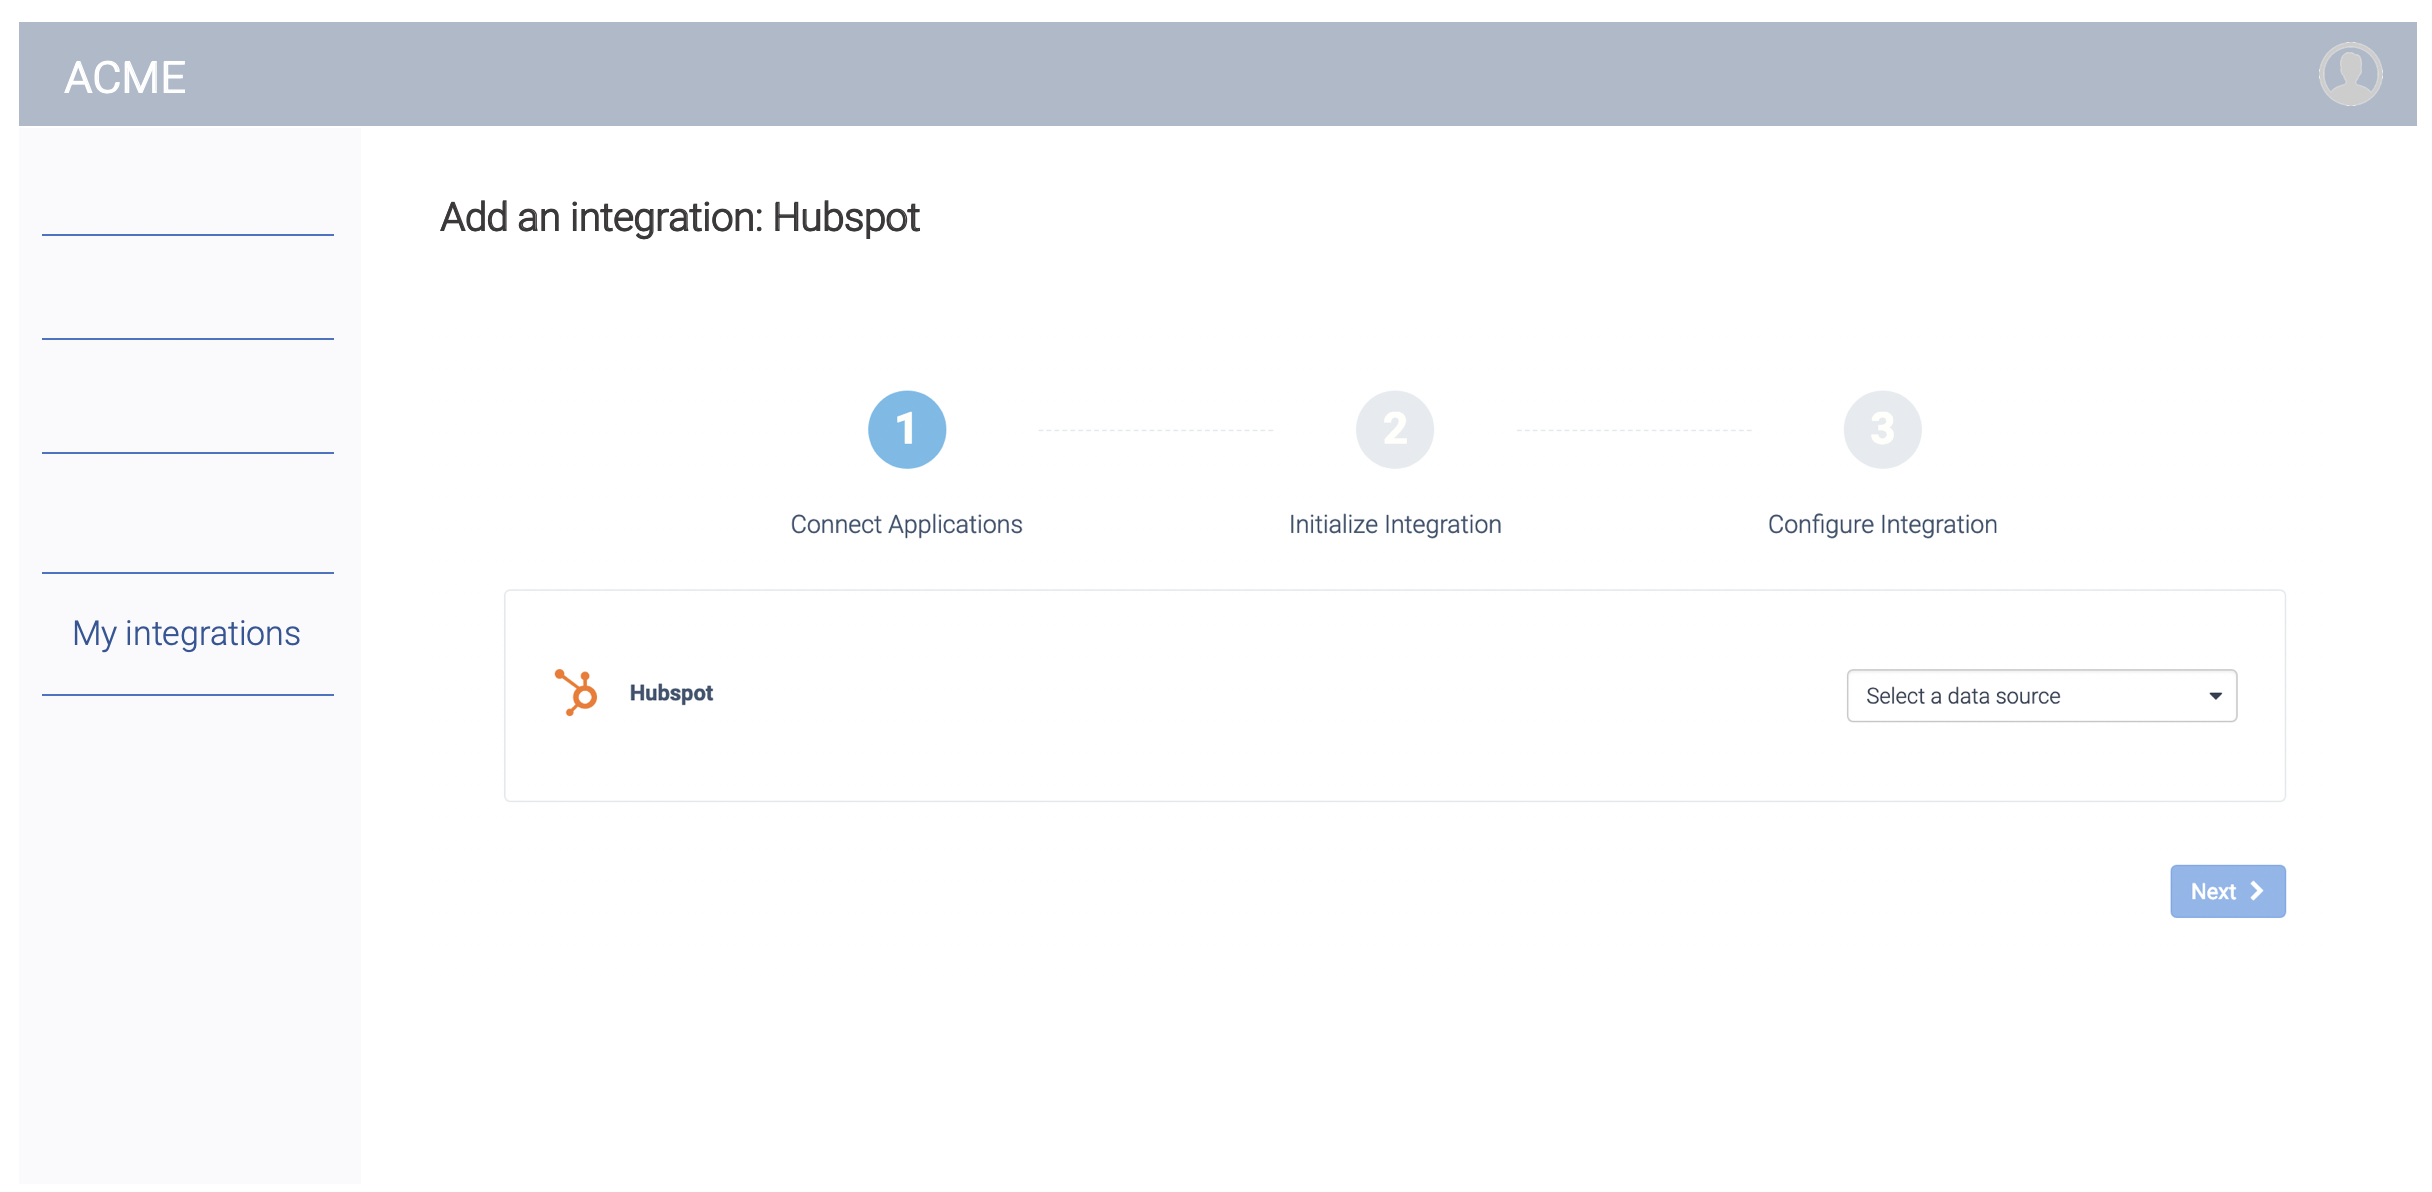Click the Hubspot sprocket logo icon
The image size is (2432, 1192).
click(576, 693)
